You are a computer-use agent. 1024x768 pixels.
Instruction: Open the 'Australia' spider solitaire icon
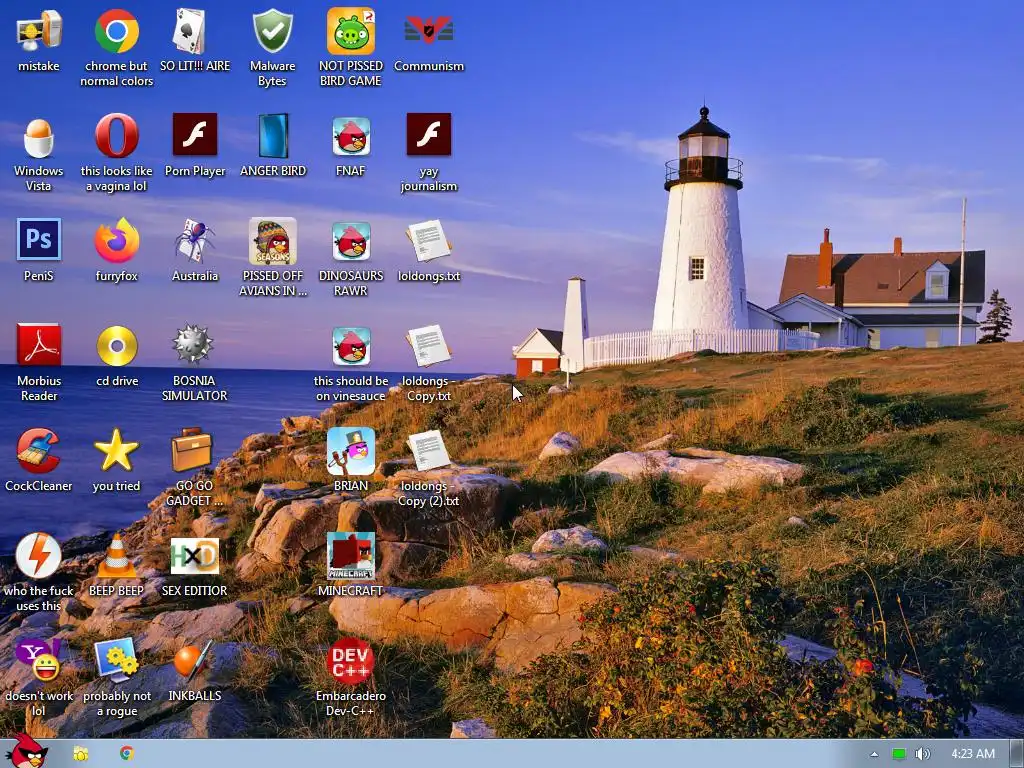tap(194, 241)
